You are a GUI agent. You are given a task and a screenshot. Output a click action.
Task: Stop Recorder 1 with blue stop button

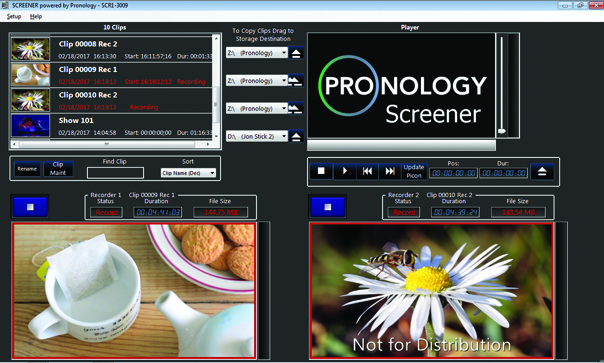click(x=30, y=207)
